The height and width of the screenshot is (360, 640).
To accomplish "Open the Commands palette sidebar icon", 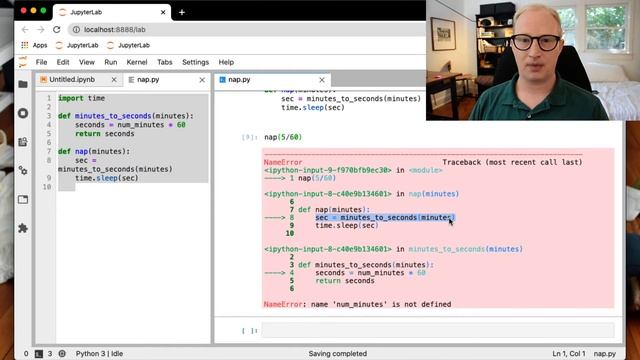I will (23, 142).
